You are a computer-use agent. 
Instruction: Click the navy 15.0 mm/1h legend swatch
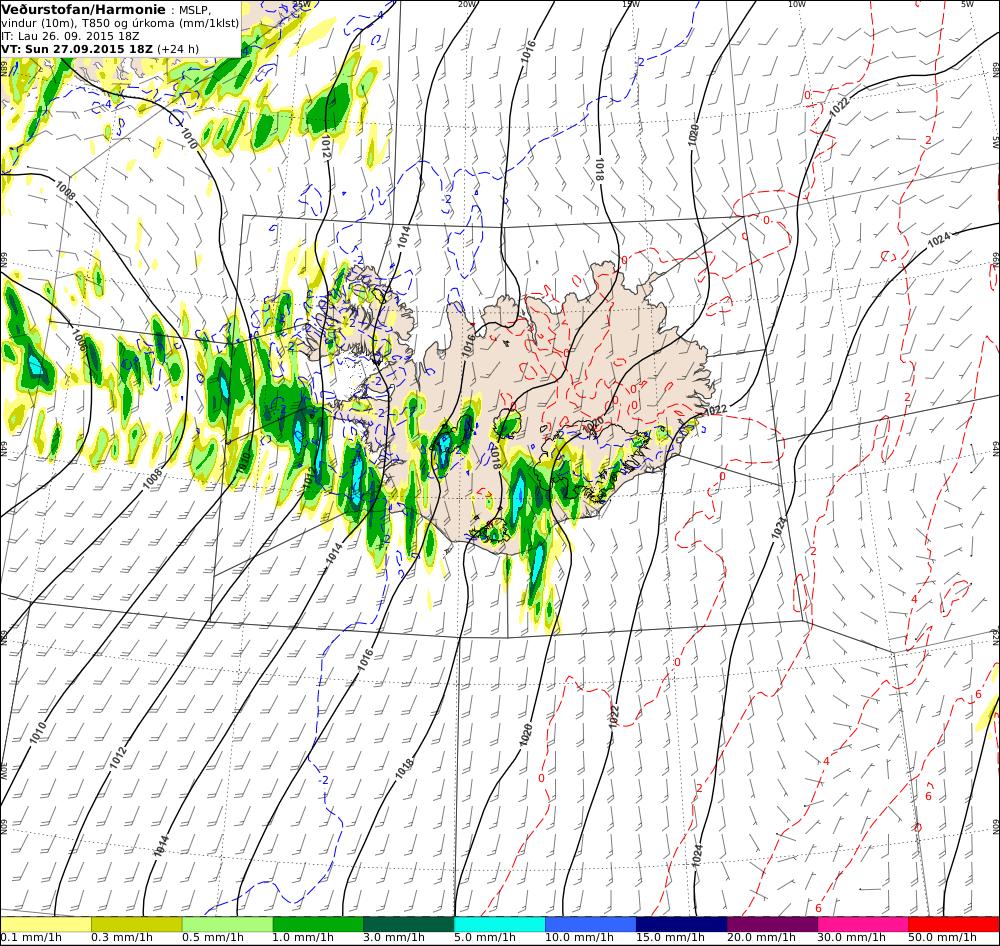pos(681,924)
